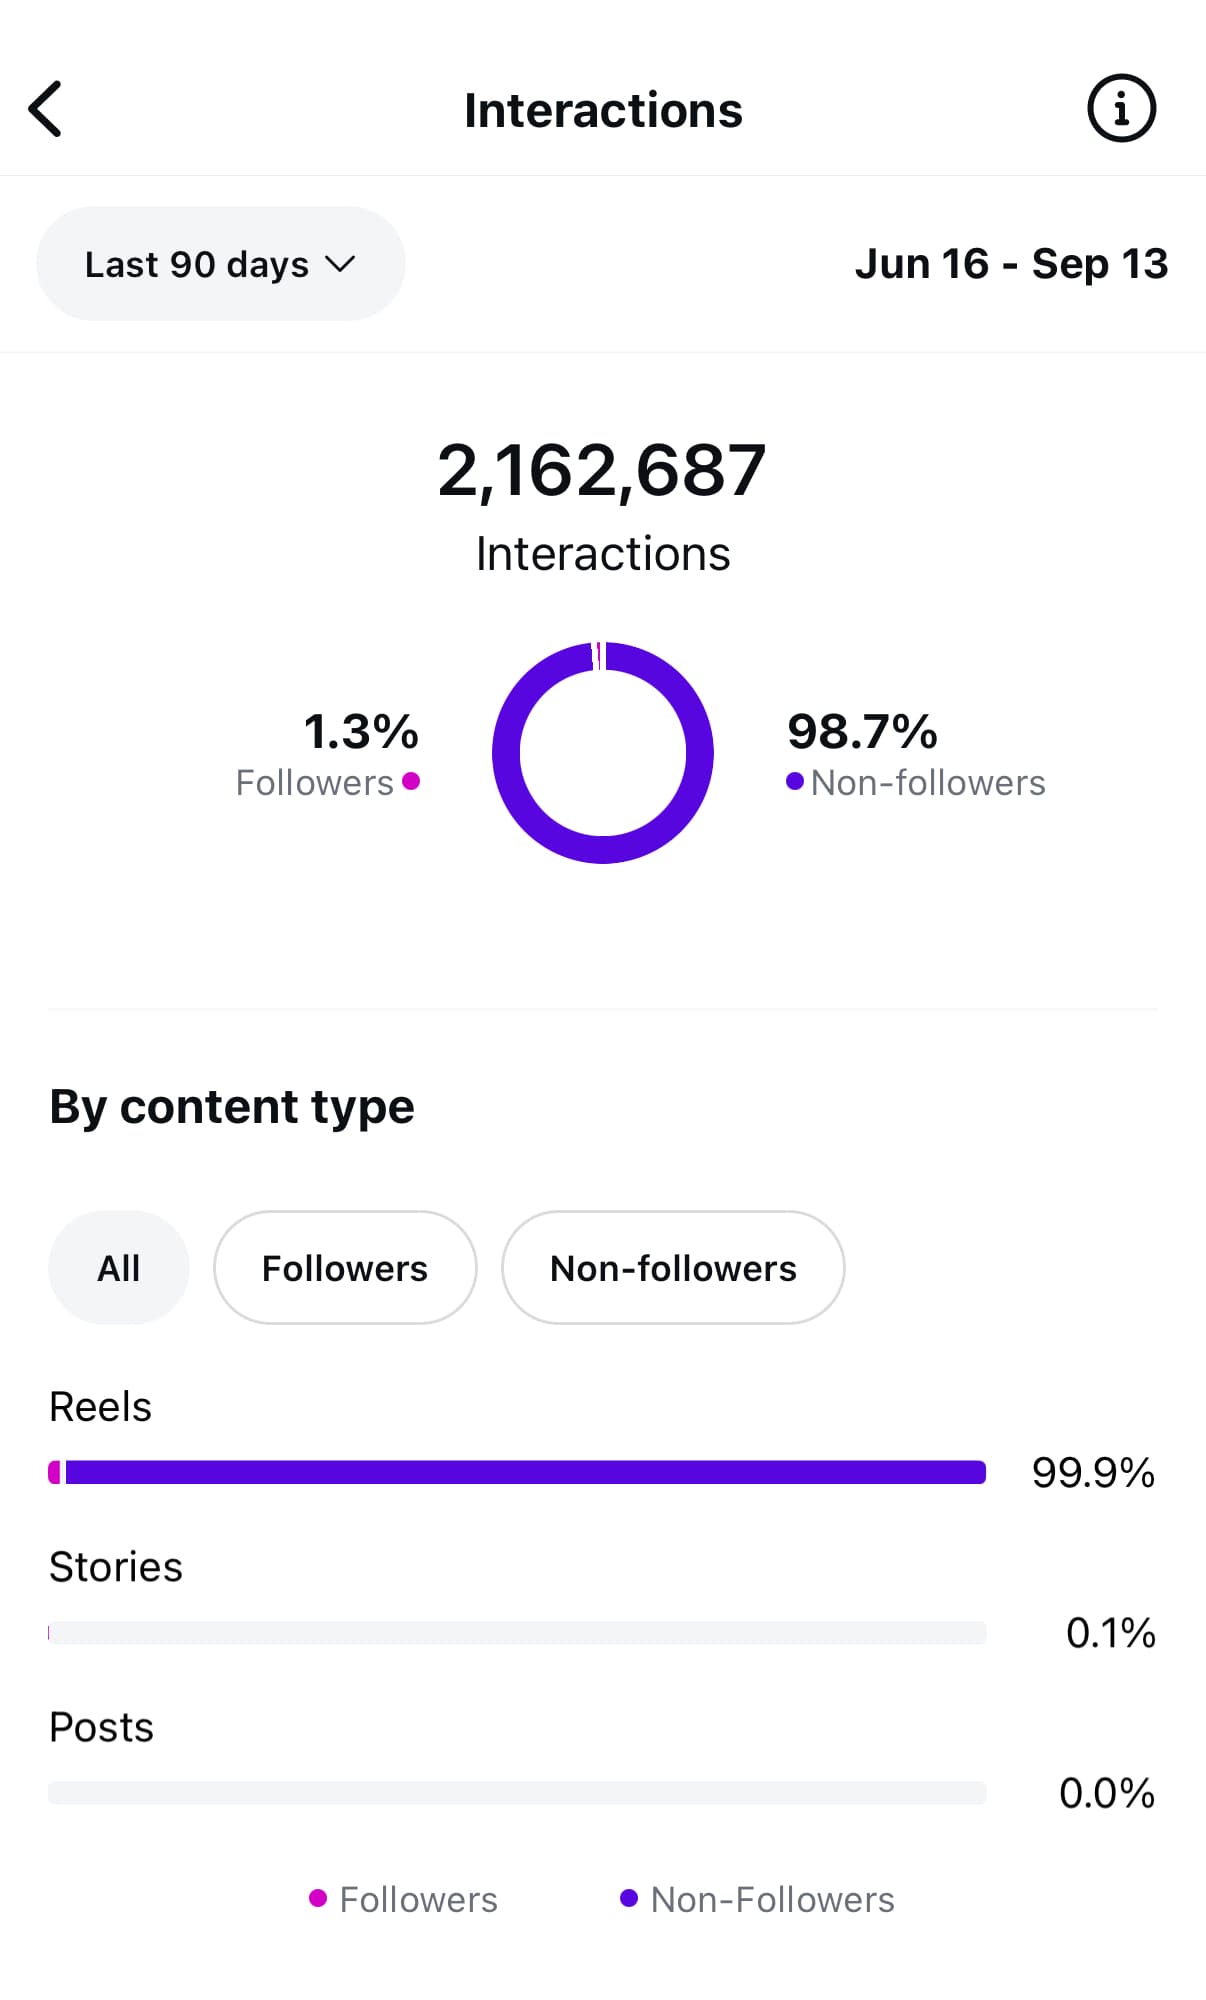The image size is (1206, 2000).
Task: Tap the pink Followers legend dot at bottom
Action: pos(318,1898)
